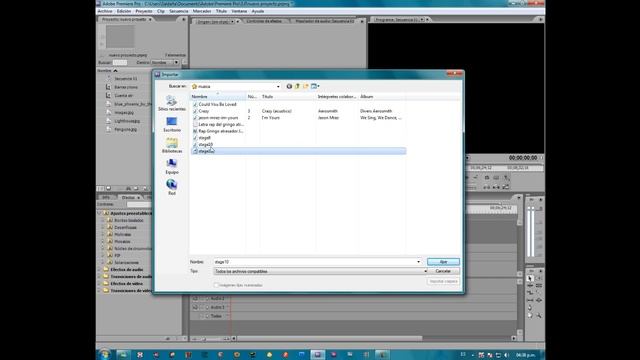Select the Pen tool
This screenshot has width=640, height=360.
pos(530,308)
